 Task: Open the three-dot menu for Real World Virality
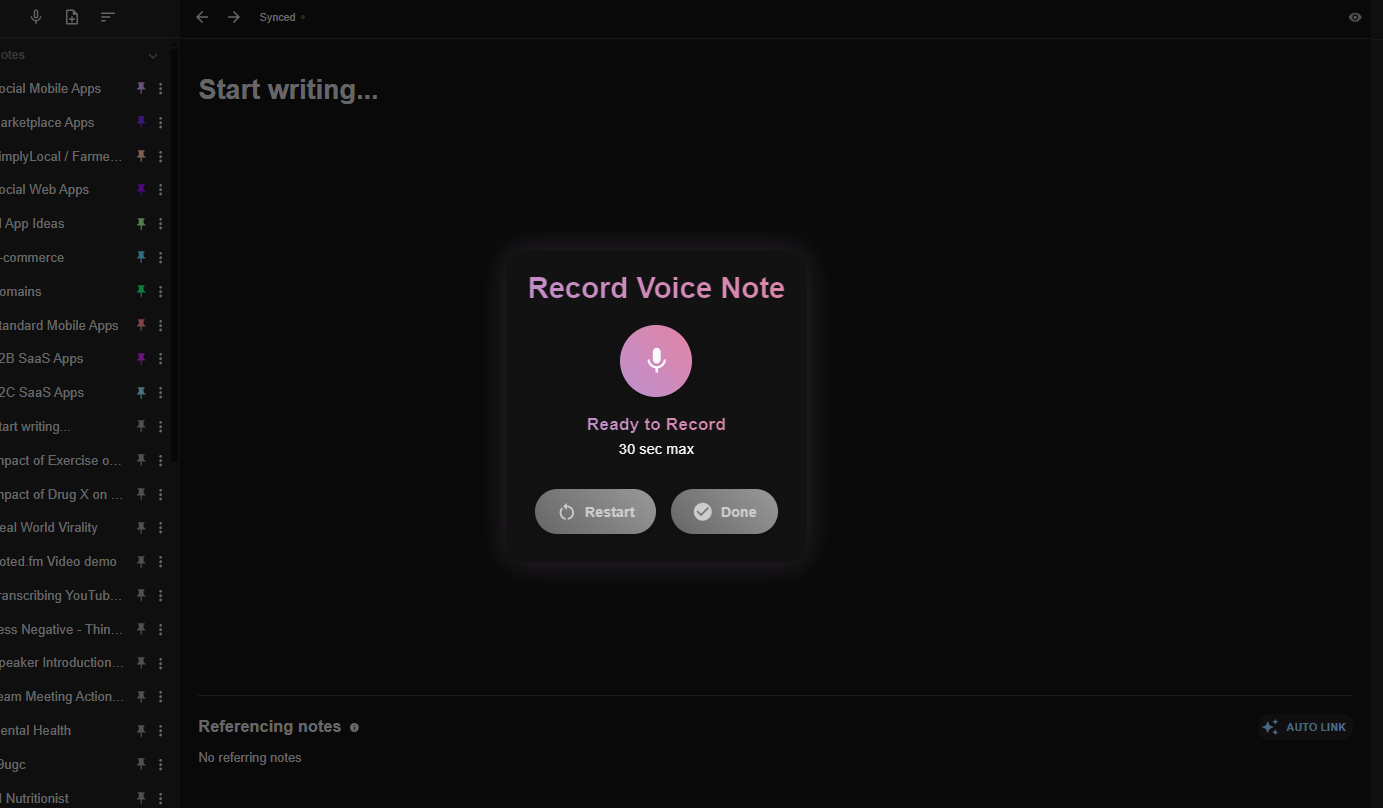coord(160,527)
